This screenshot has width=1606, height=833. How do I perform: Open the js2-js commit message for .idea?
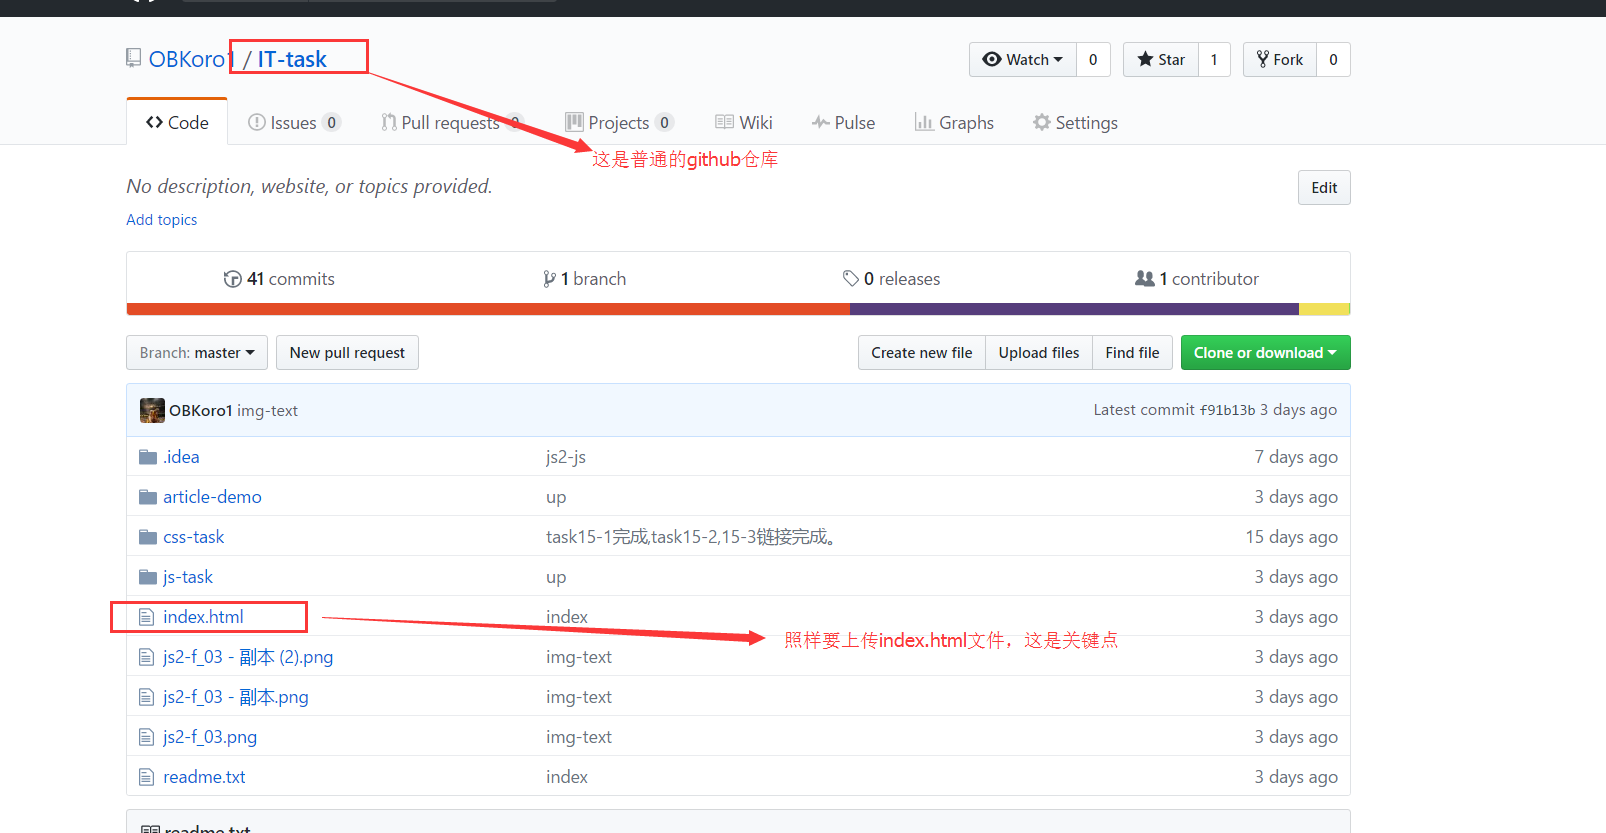coord(566,456)
